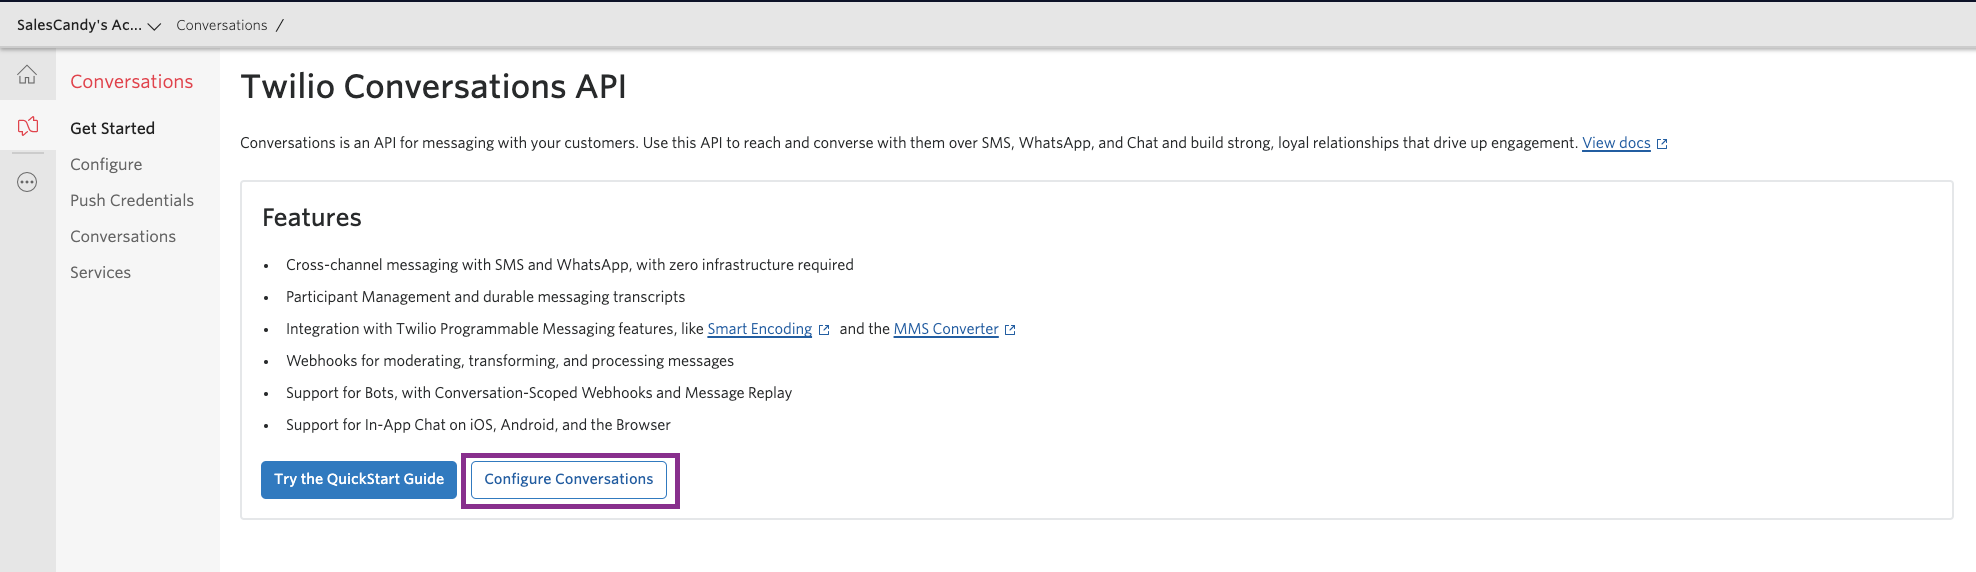Follow the Smart Encoding link

click(x=759, y=329)
